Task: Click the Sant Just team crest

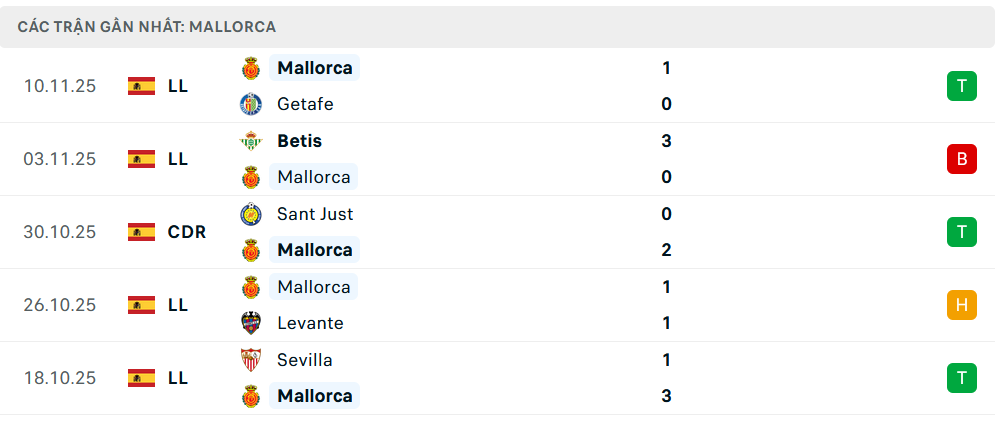Action: [x=250, y=214]
